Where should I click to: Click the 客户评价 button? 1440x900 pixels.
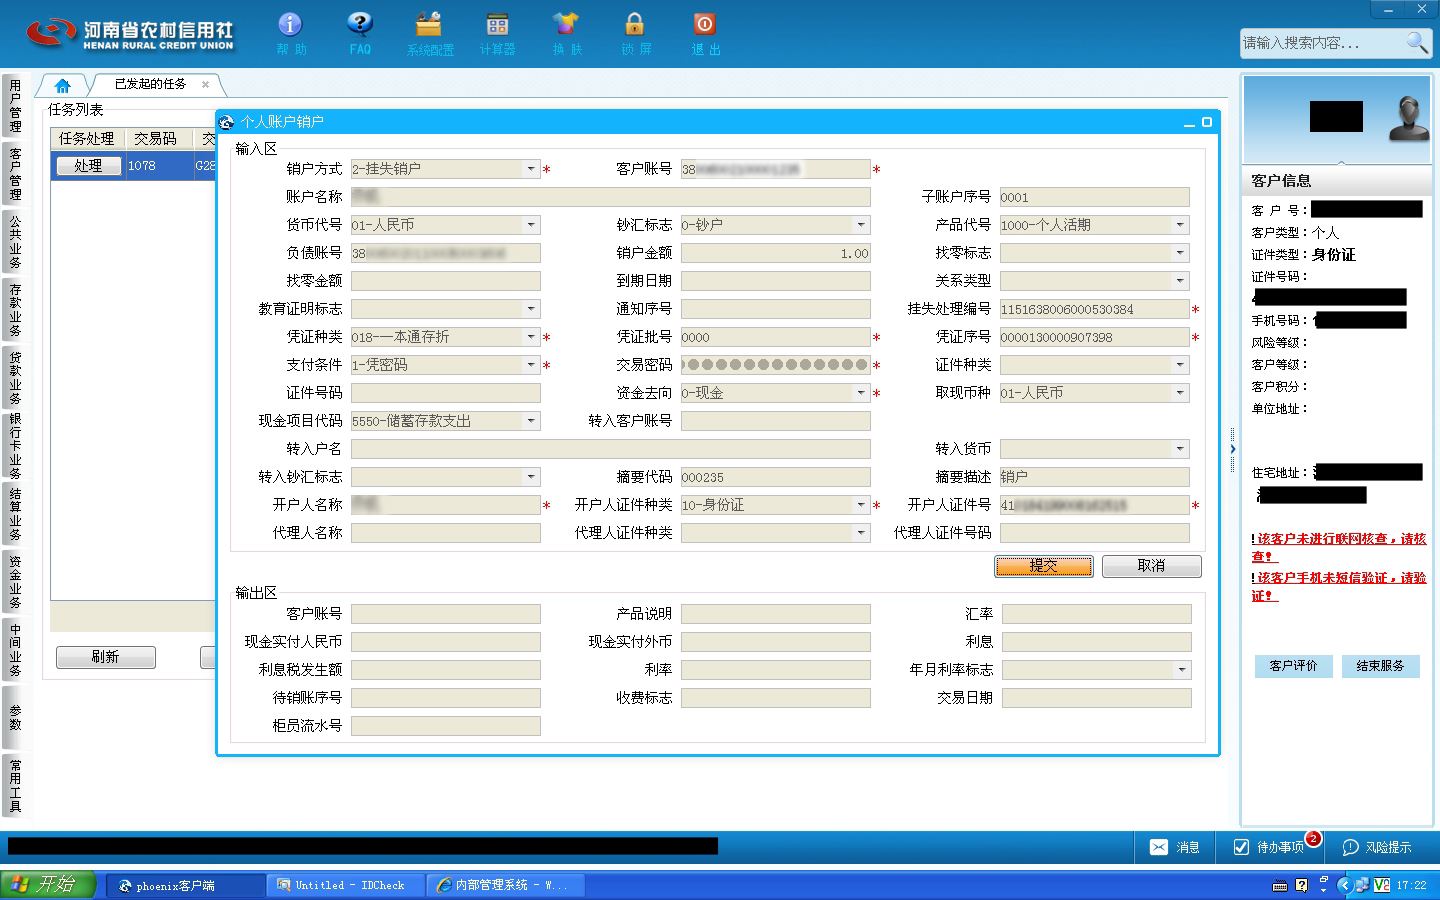[1293, 666]
